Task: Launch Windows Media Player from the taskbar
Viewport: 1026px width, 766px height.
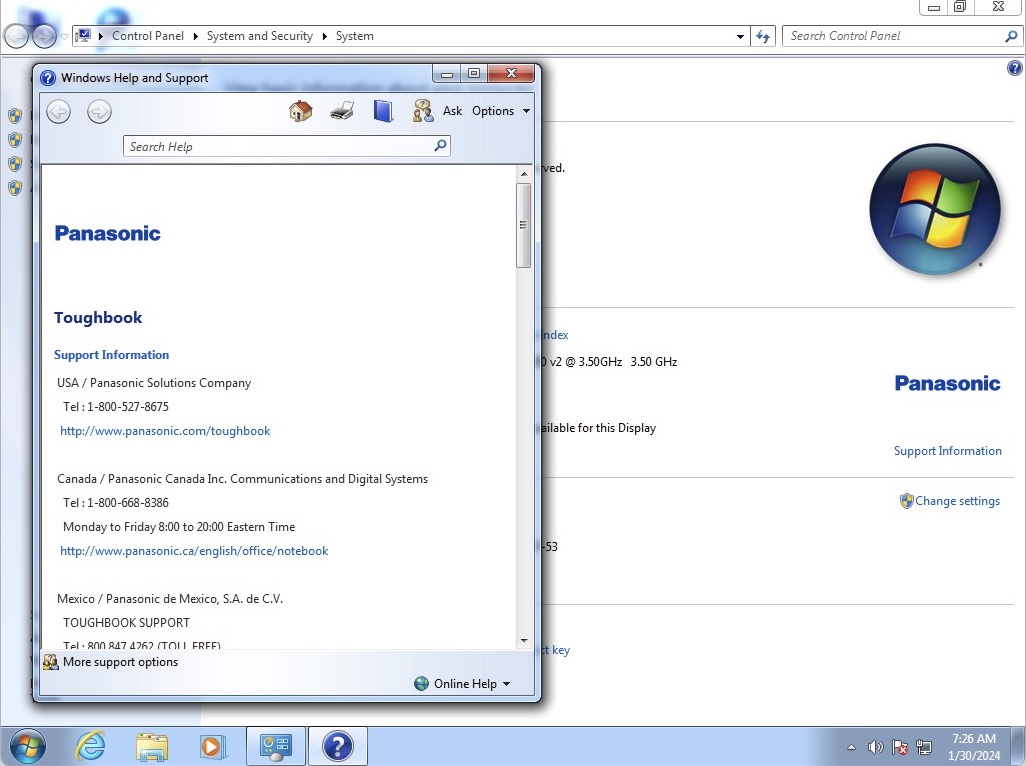Action: tap(213, 746)
